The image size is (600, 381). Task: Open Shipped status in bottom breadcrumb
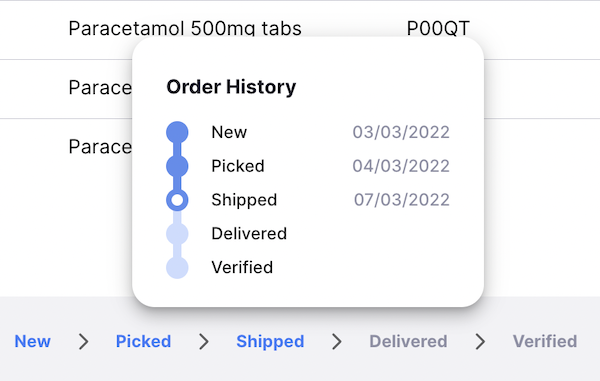pos(270,342)
